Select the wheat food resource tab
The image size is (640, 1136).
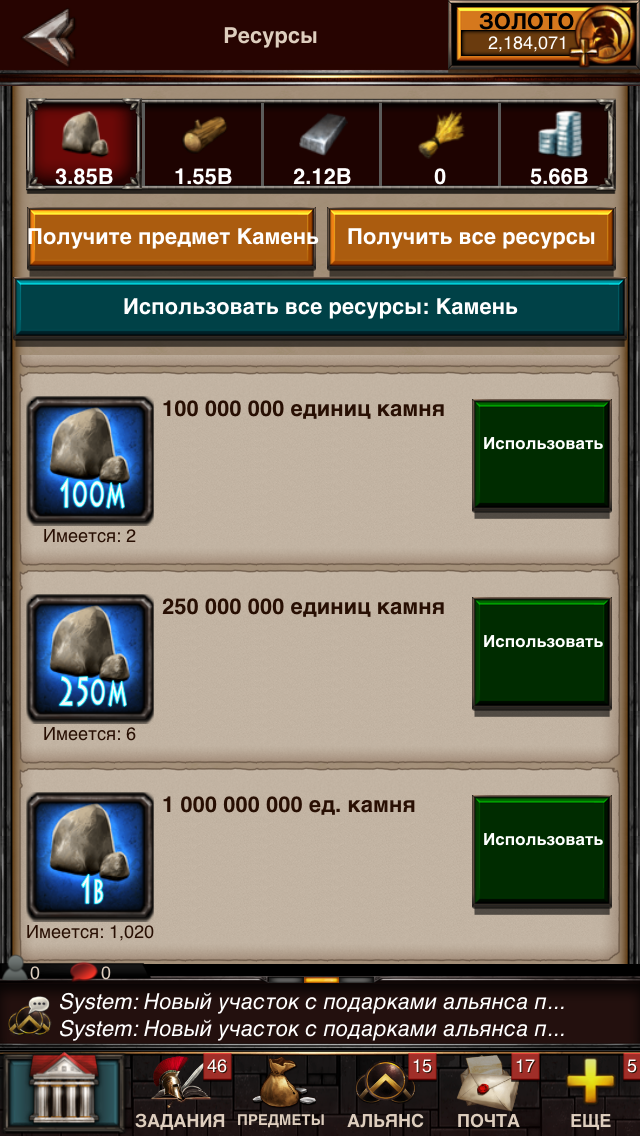440,146
